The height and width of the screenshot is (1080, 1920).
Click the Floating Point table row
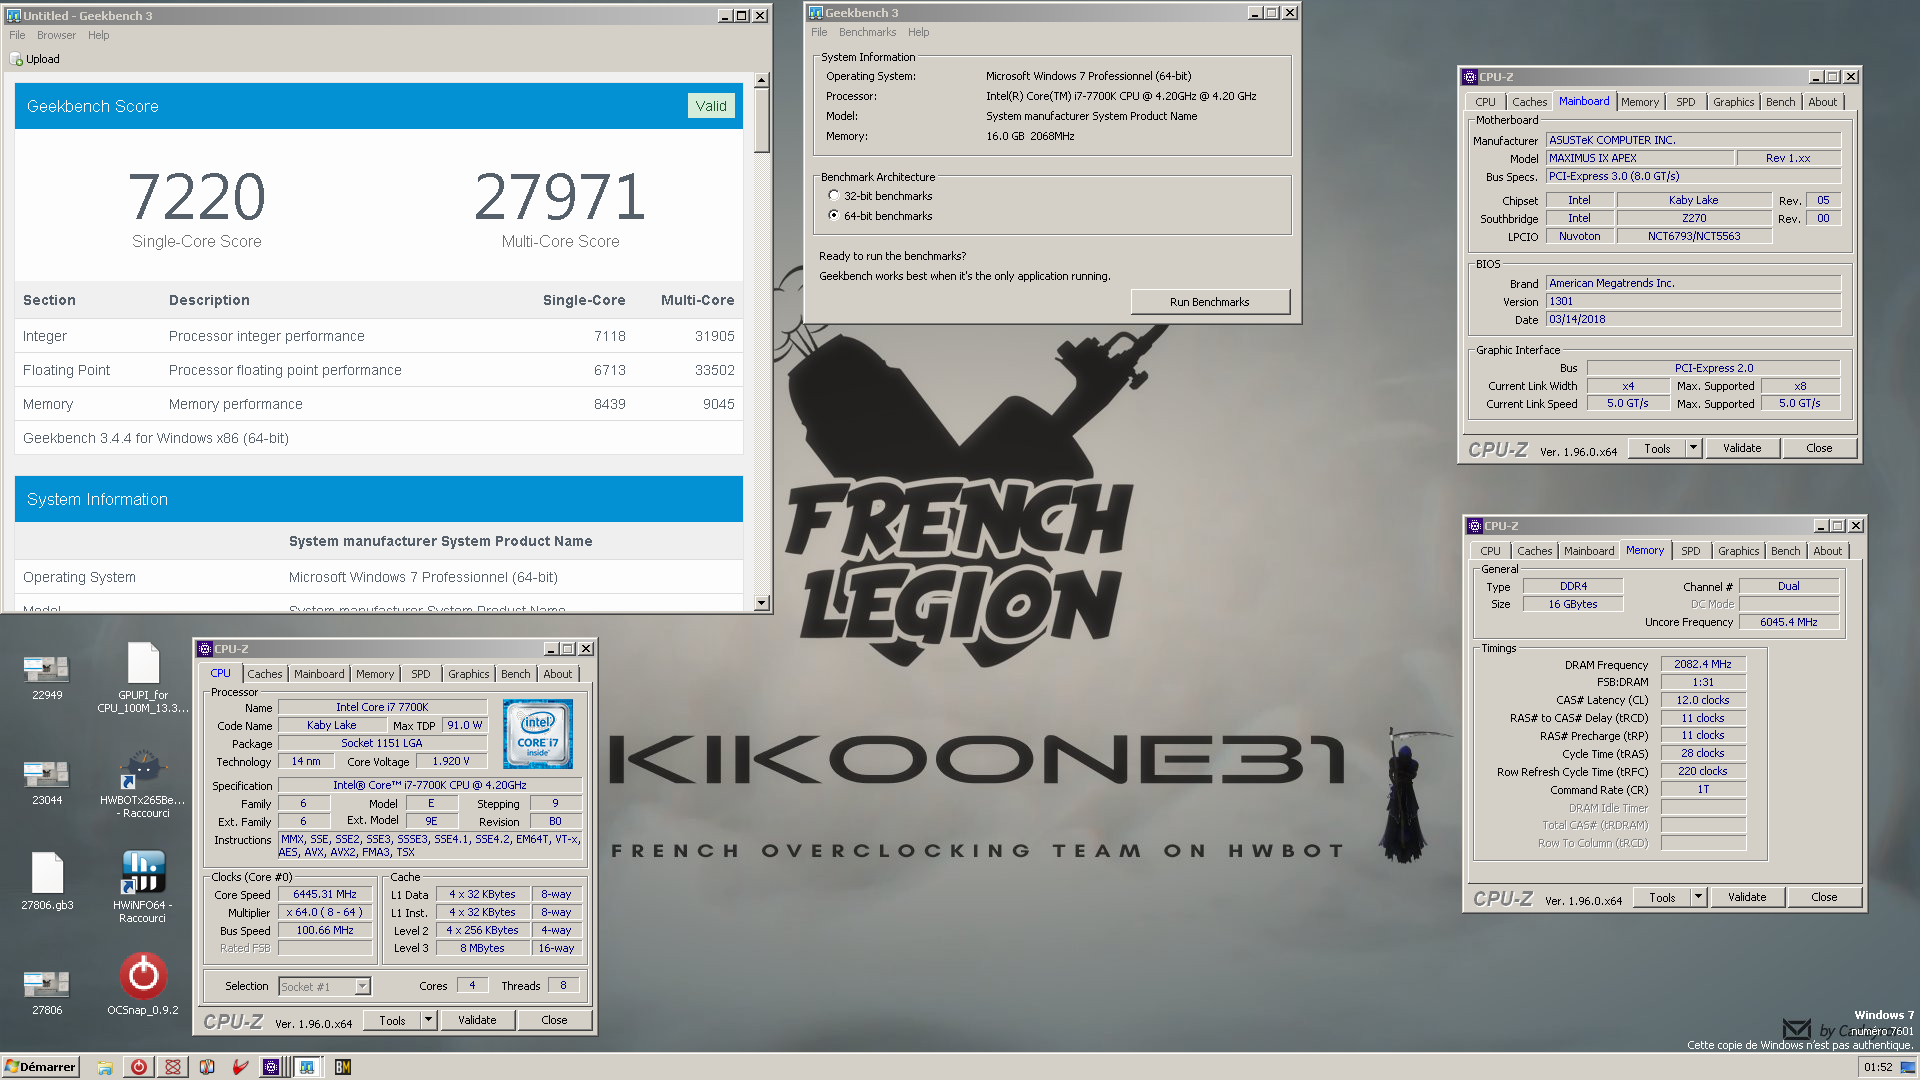378,370
